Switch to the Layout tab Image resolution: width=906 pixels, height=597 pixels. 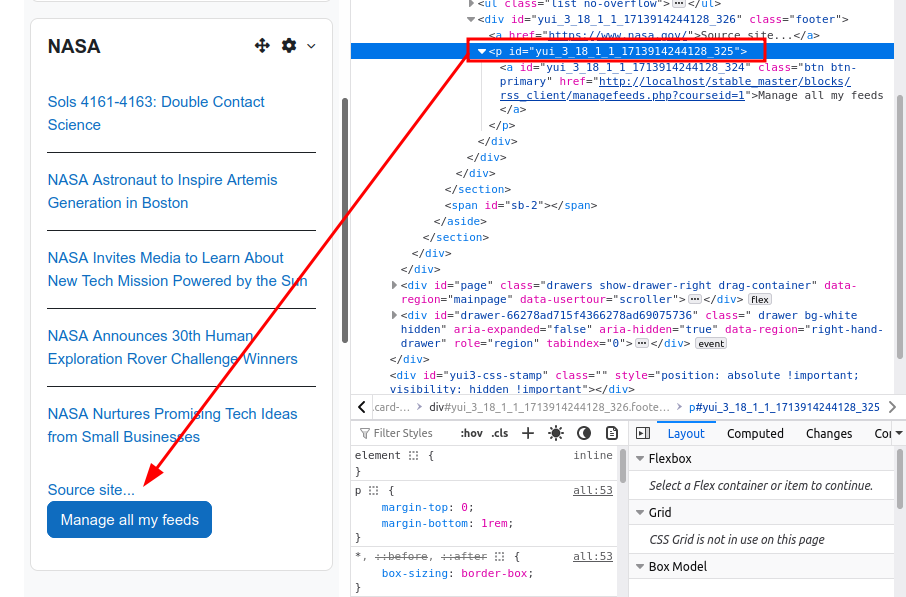click(686, 433)
